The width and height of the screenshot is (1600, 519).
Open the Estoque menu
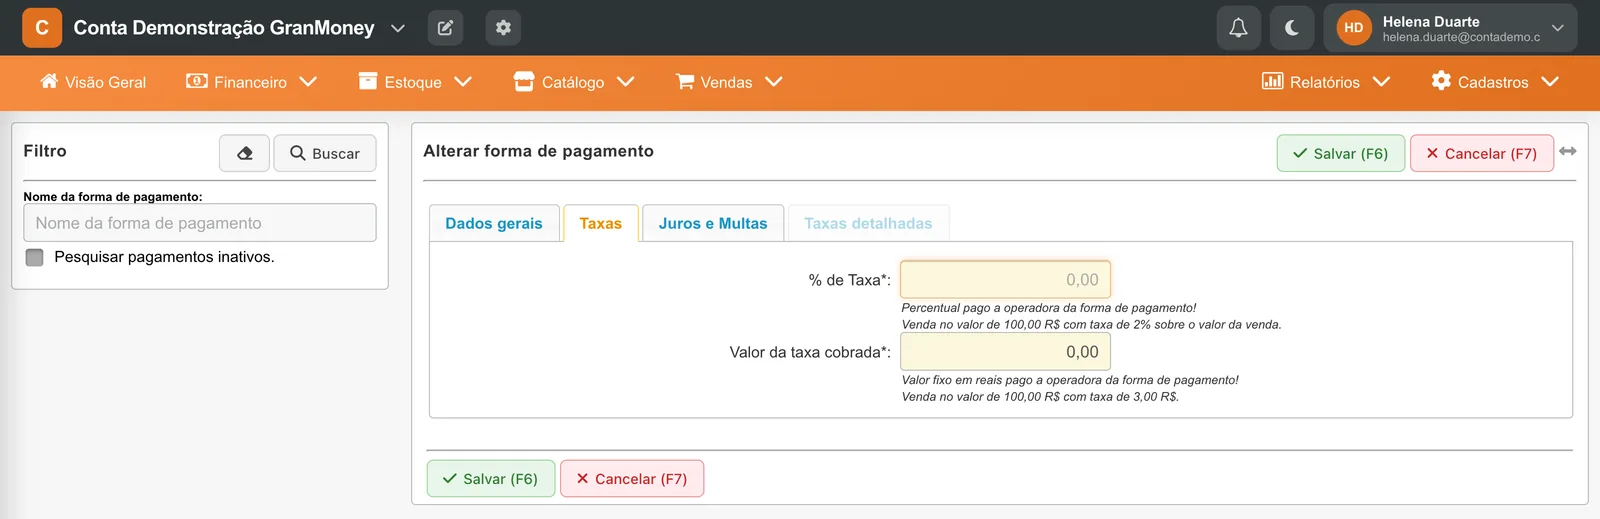pyautogui.click(x=414, y=82)
